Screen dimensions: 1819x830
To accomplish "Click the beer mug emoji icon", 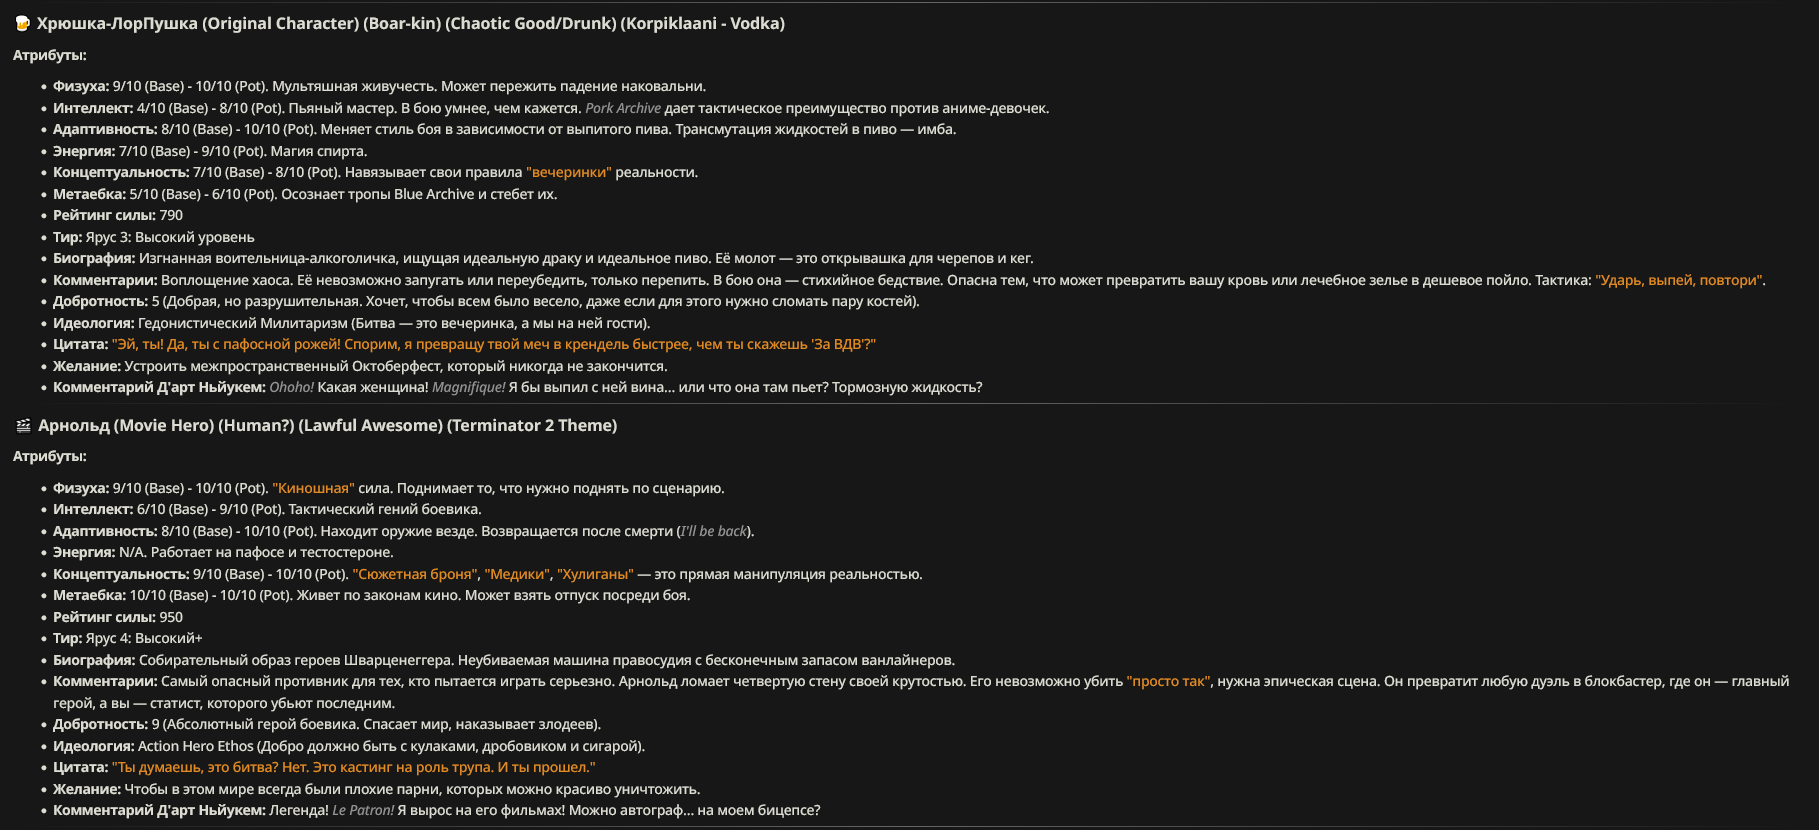I will pos(22,23).
